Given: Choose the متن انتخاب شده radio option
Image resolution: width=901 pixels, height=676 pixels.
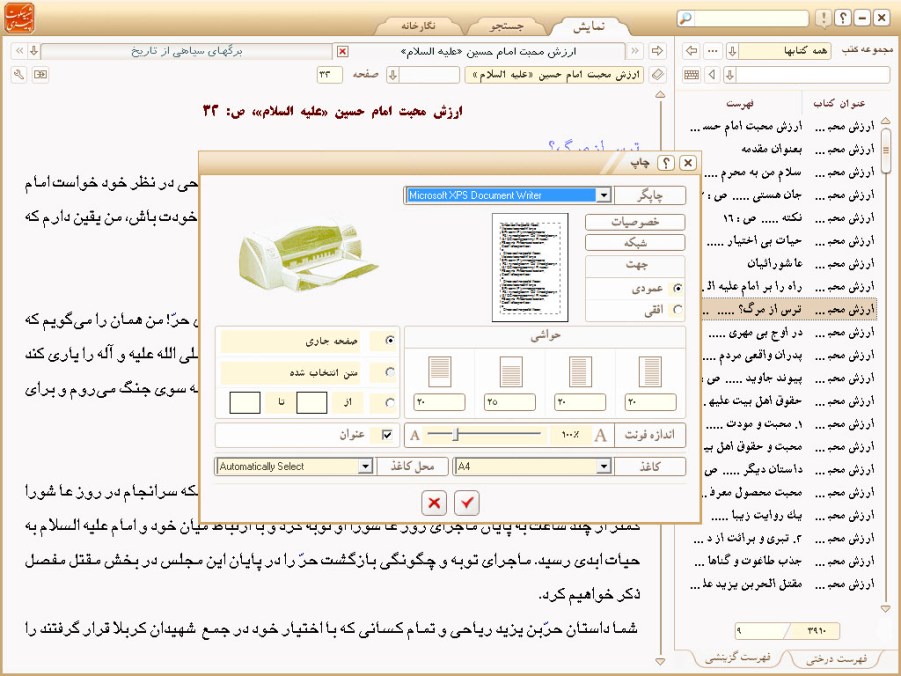Looking at the screenshot, I should pyautogui.click(x=390, y=372).
